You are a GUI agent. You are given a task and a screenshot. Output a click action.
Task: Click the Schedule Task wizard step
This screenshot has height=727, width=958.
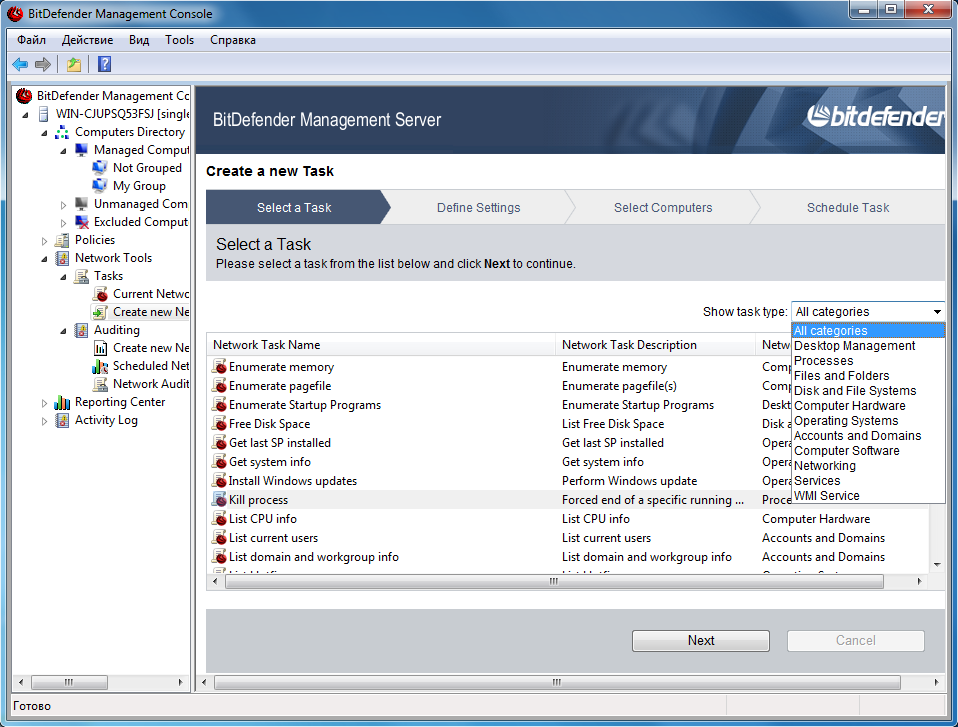[x=848, y=208]
